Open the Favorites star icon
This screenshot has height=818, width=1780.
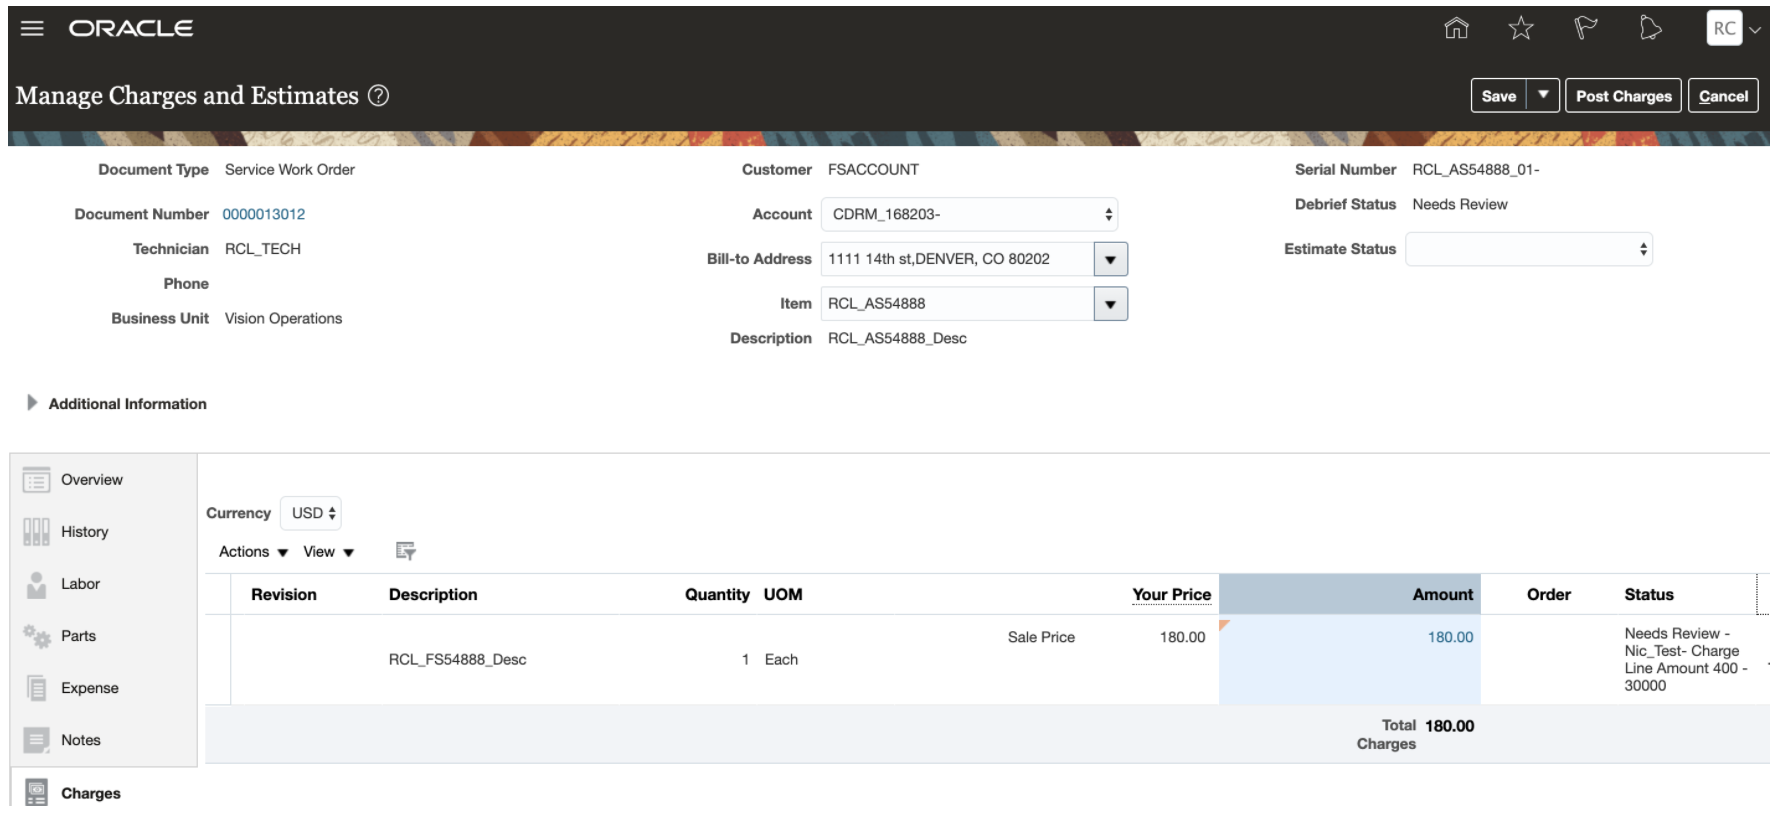(x=1521, y=28)
